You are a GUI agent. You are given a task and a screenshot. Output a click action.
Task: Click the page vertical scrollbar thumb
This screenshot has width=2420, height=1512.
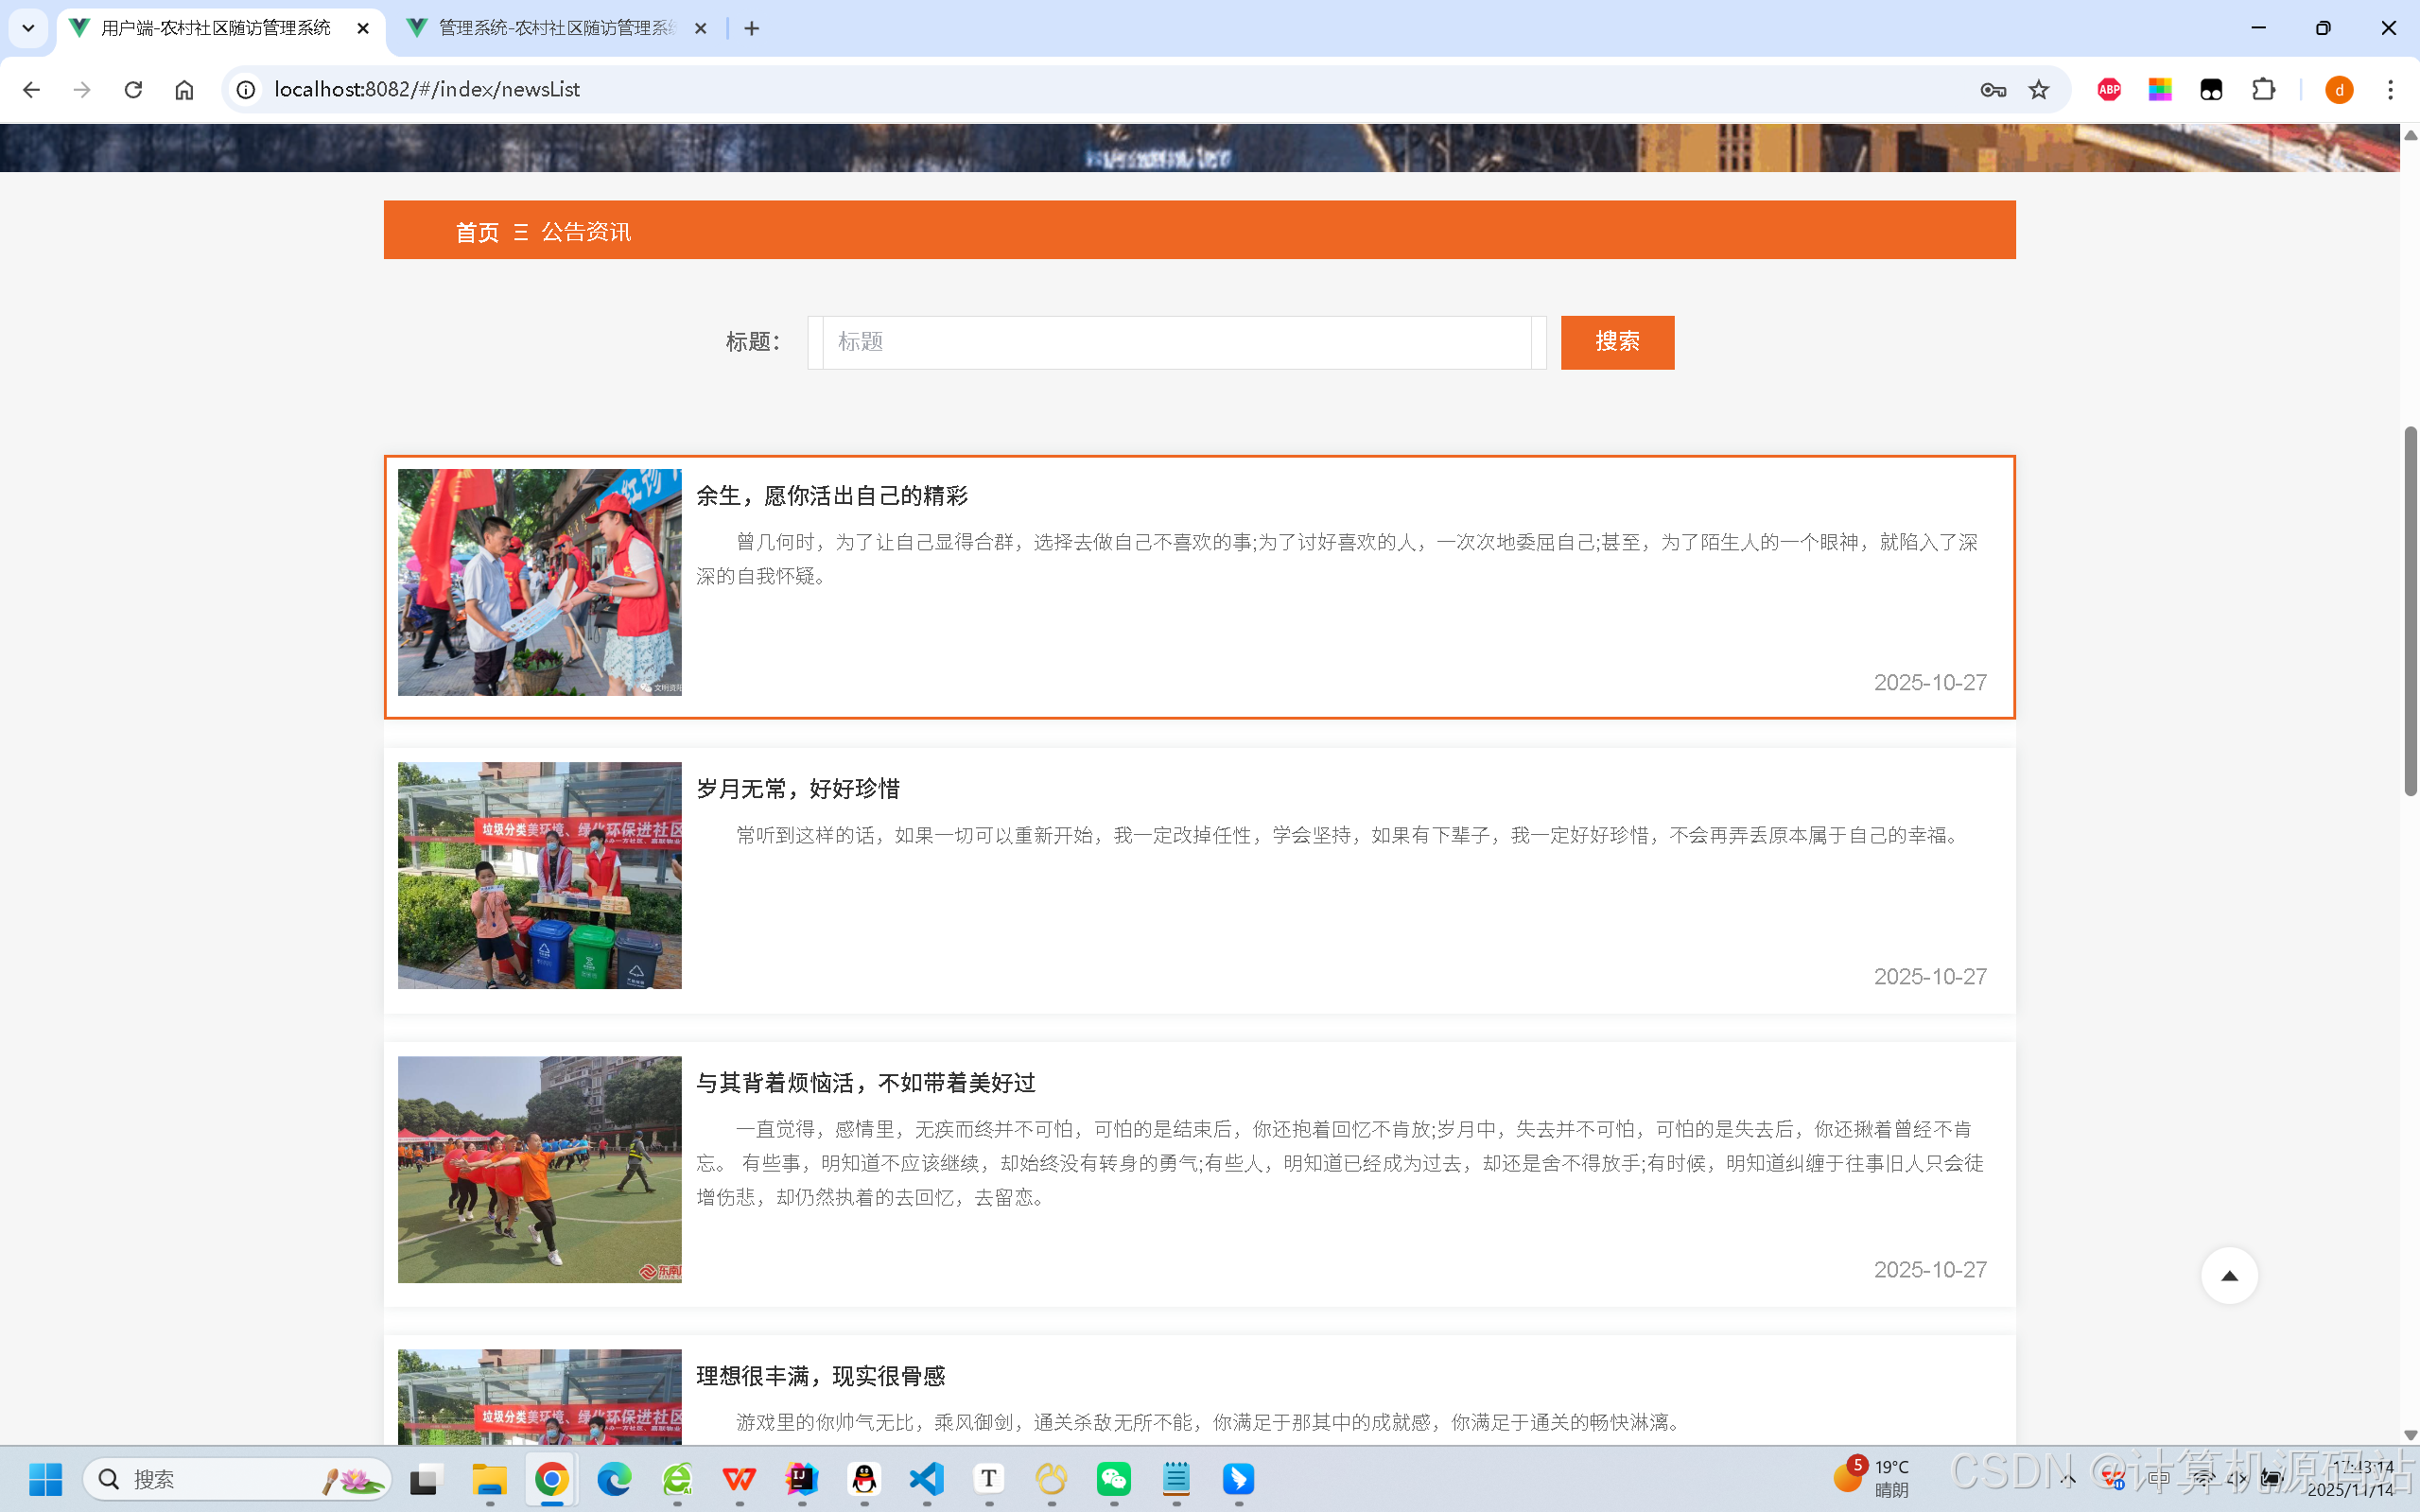click(x=2410, y=610)
